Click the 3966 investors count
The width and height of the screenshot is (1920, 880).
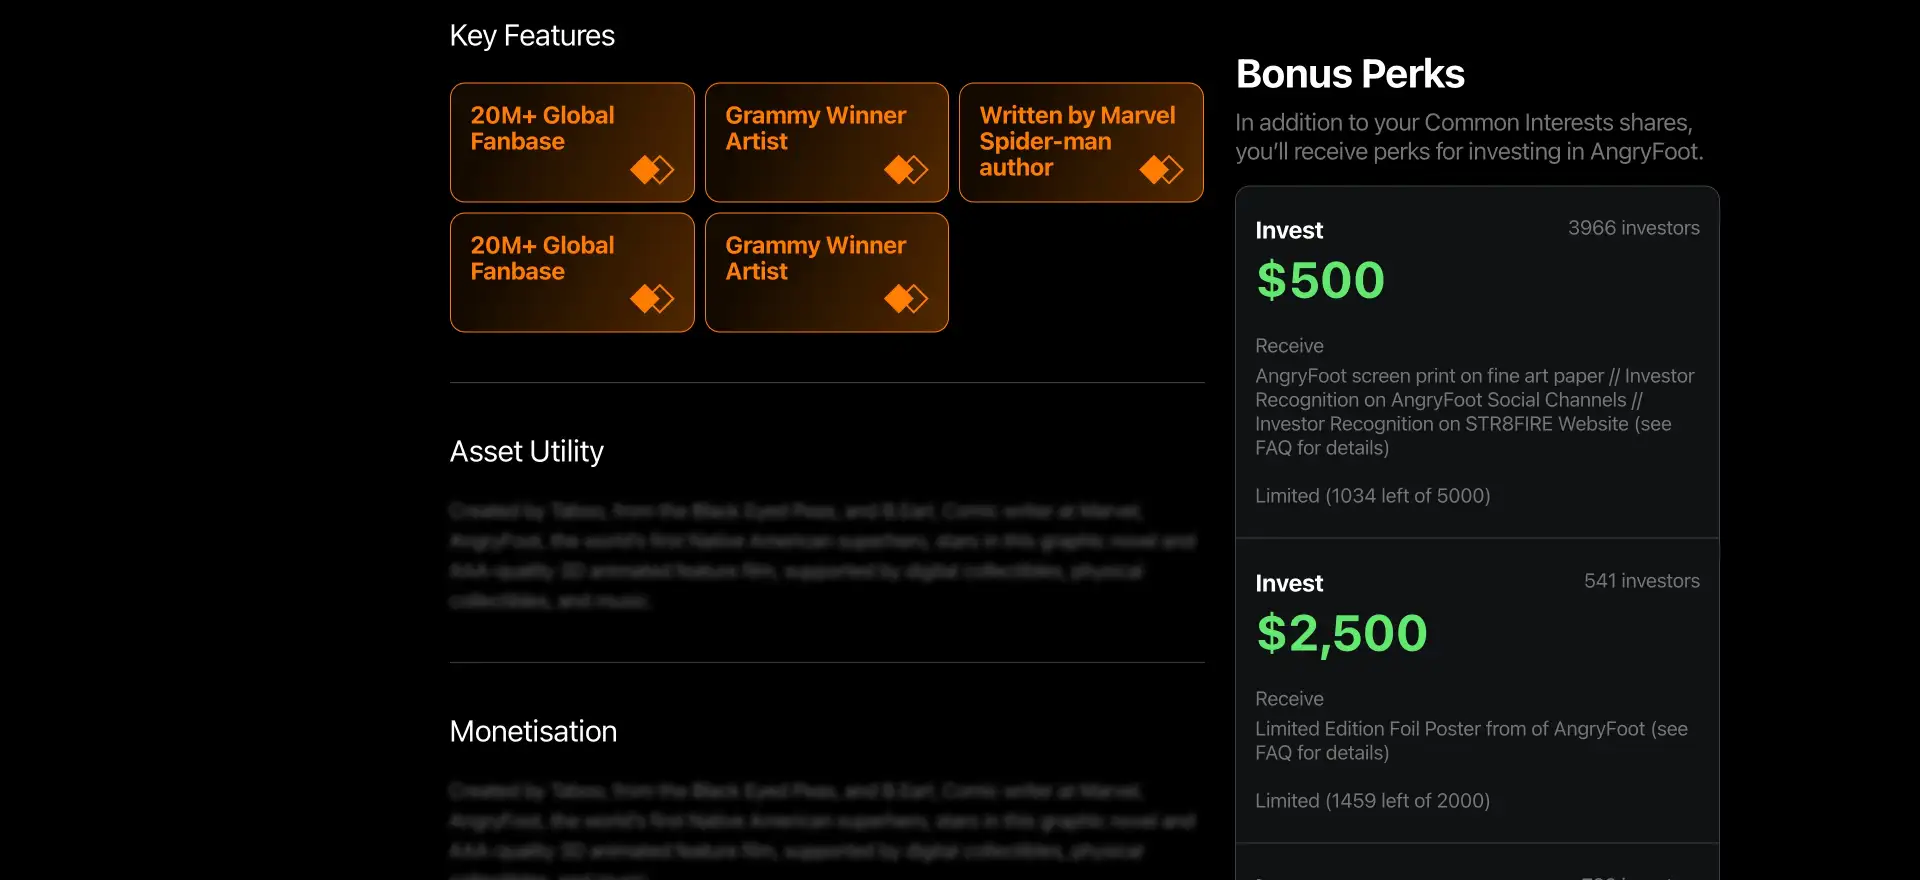coord(1633,228)
